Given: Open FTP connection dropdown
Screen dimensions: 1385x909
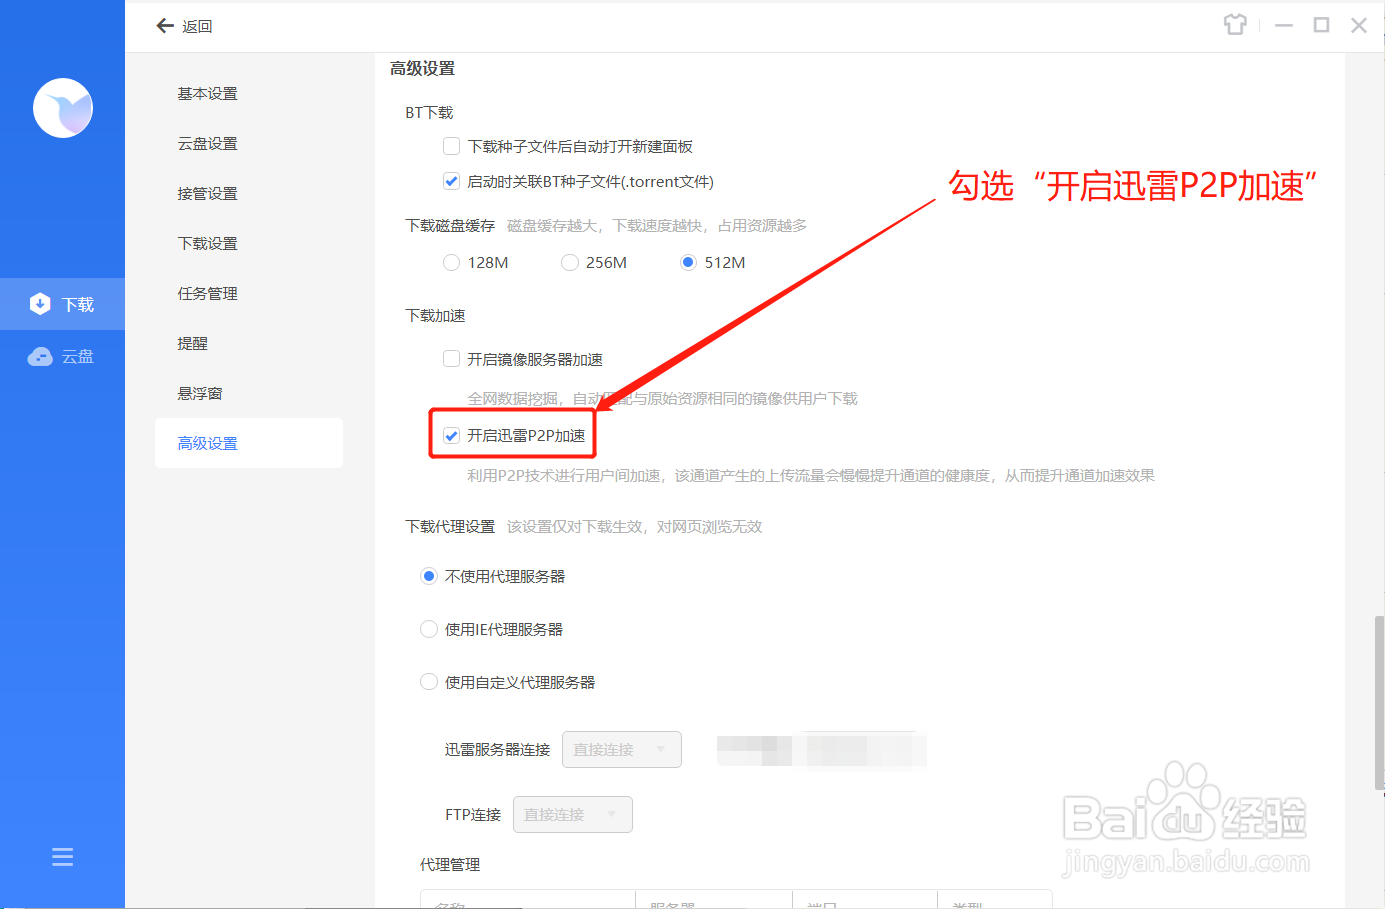Looking at the screenshot, I should (573, 814).
